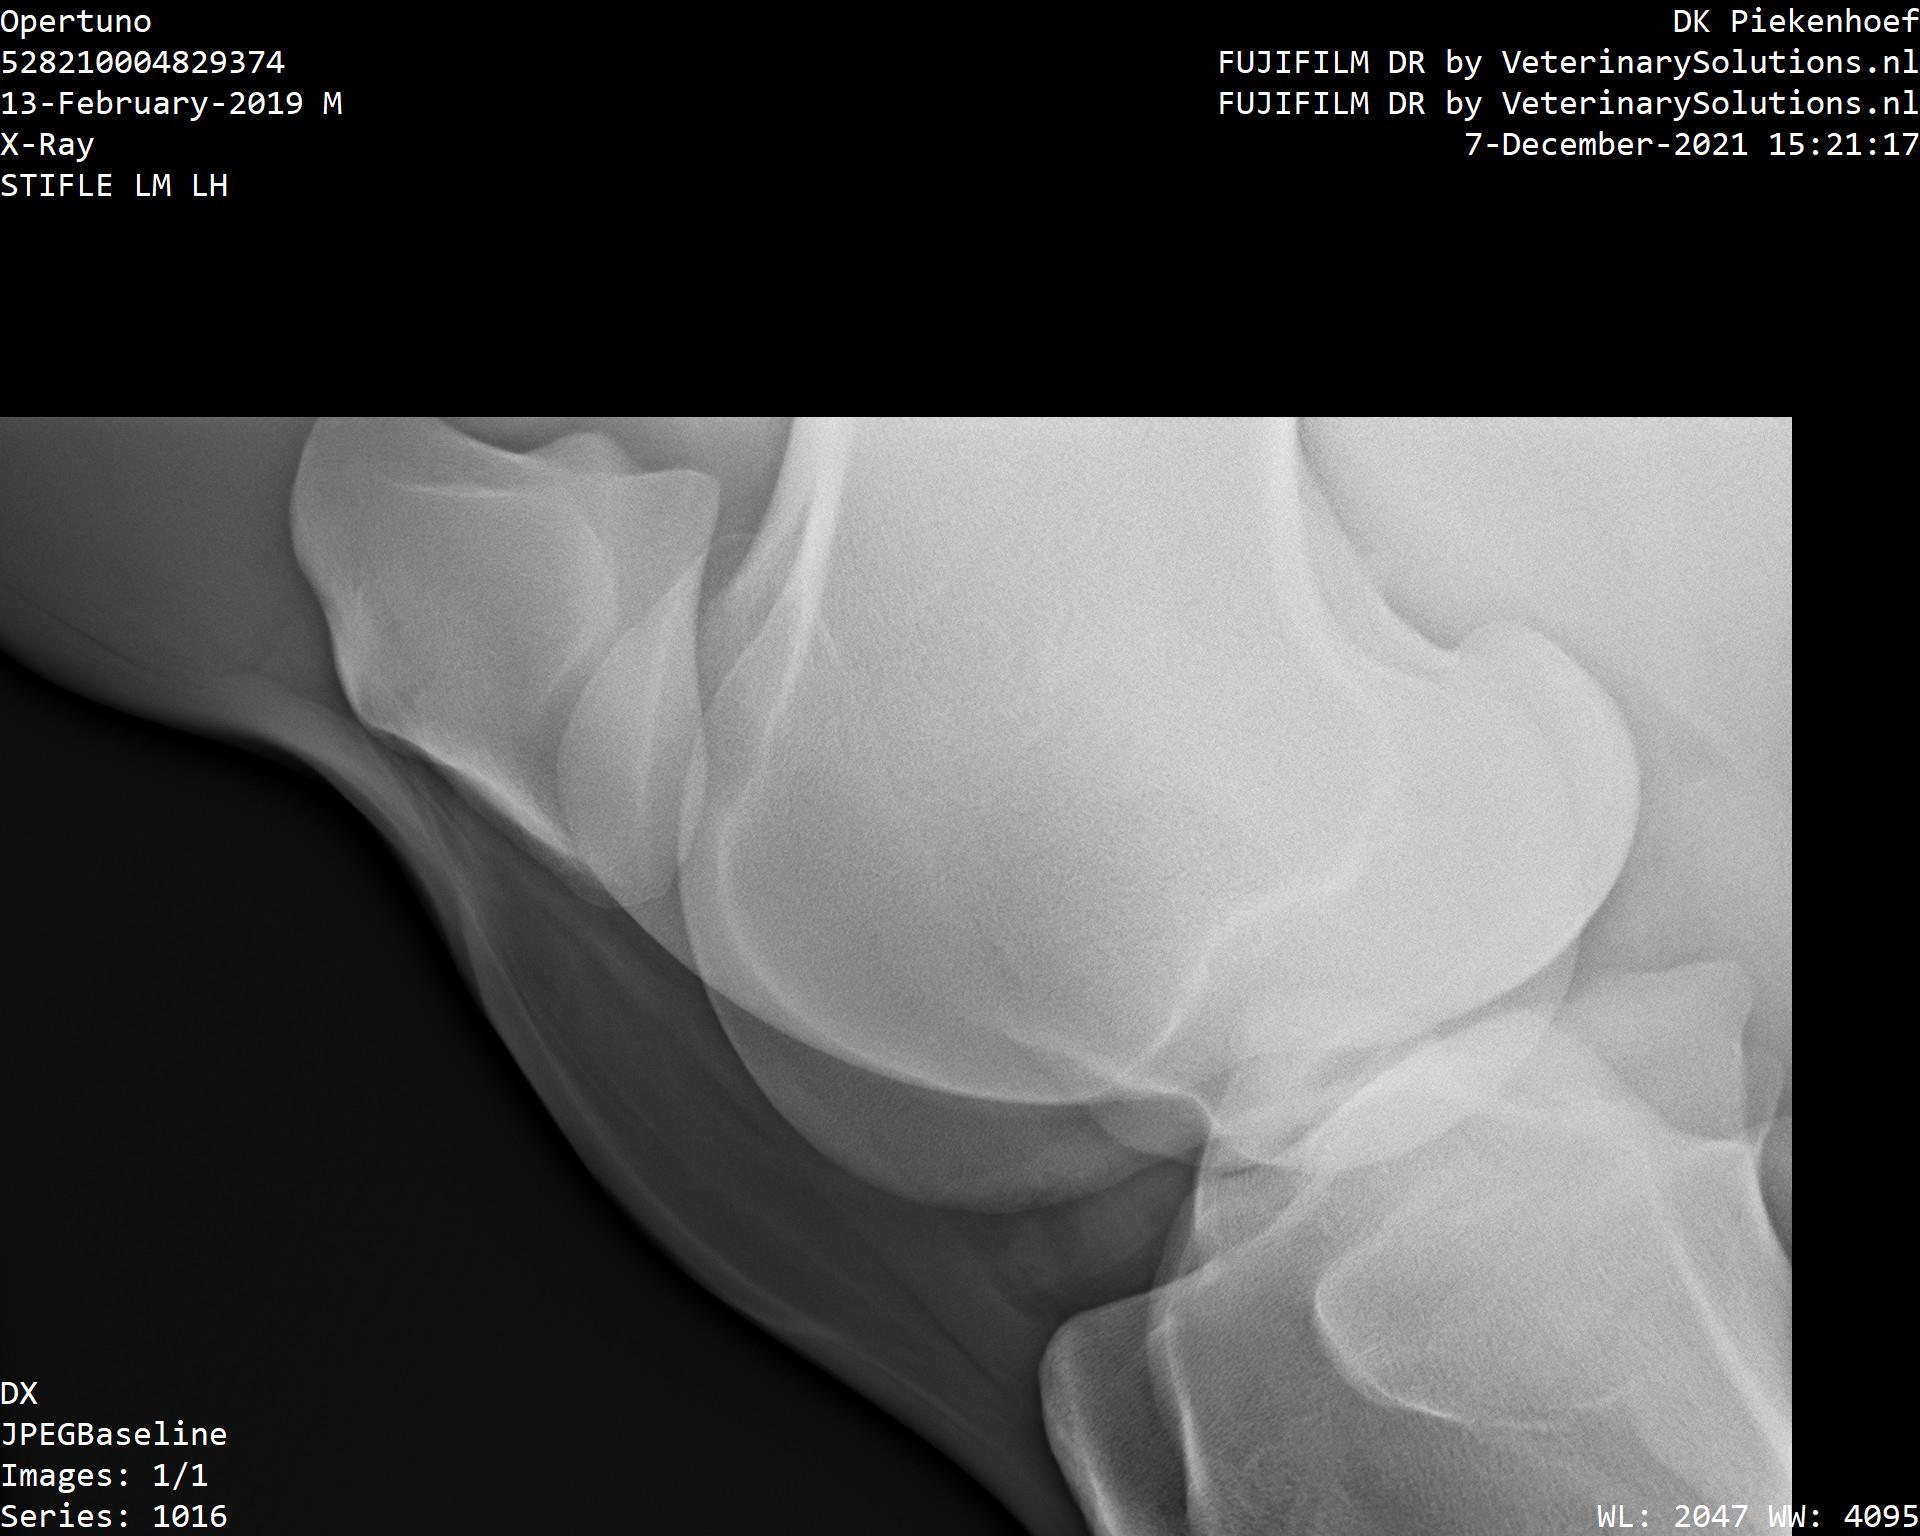The width and height of the screenshot is (1920, 1536).
Task: Click the 'WL: 2047 WW: 4095' window level readout
Action: pyautogui.click(x=1758, y=1517)
